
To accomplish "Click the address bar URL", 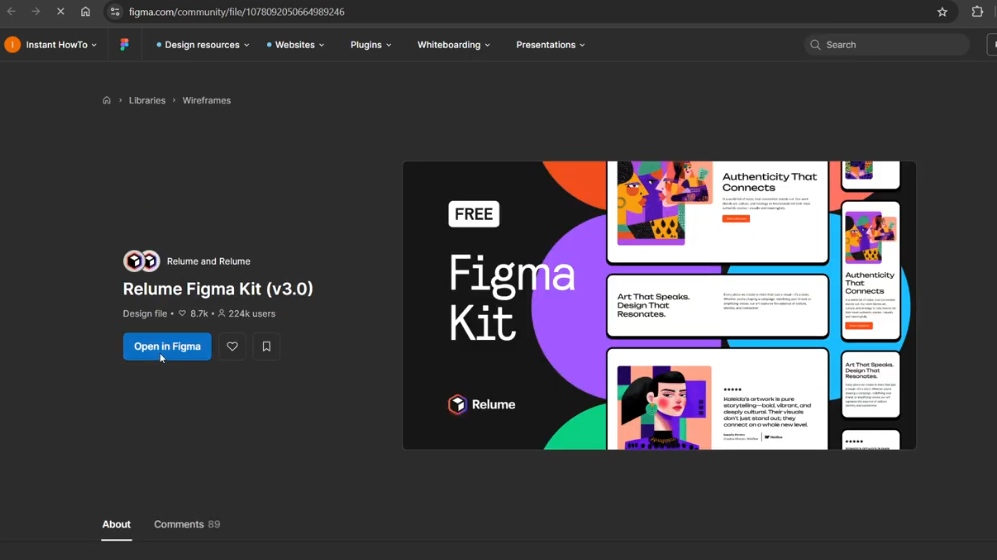I will click(237, 12).
